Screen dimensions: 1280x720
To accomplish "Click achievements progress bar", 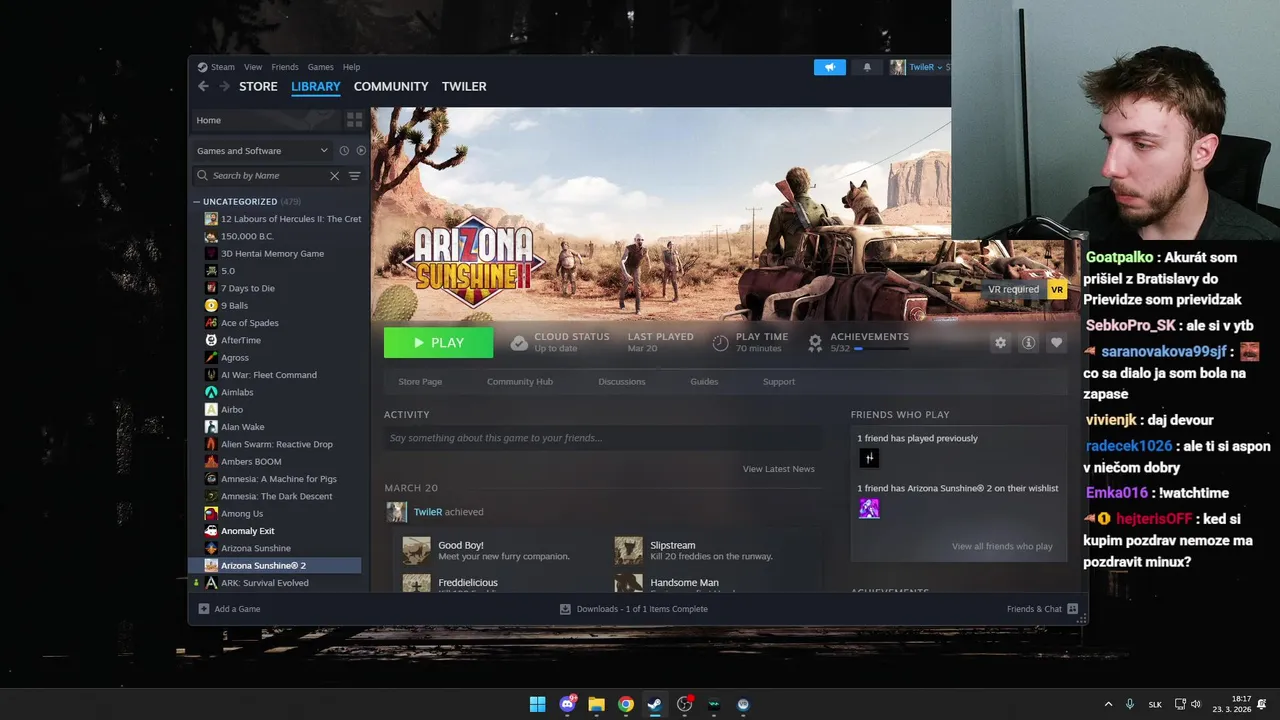I will (x=882, y=349).
